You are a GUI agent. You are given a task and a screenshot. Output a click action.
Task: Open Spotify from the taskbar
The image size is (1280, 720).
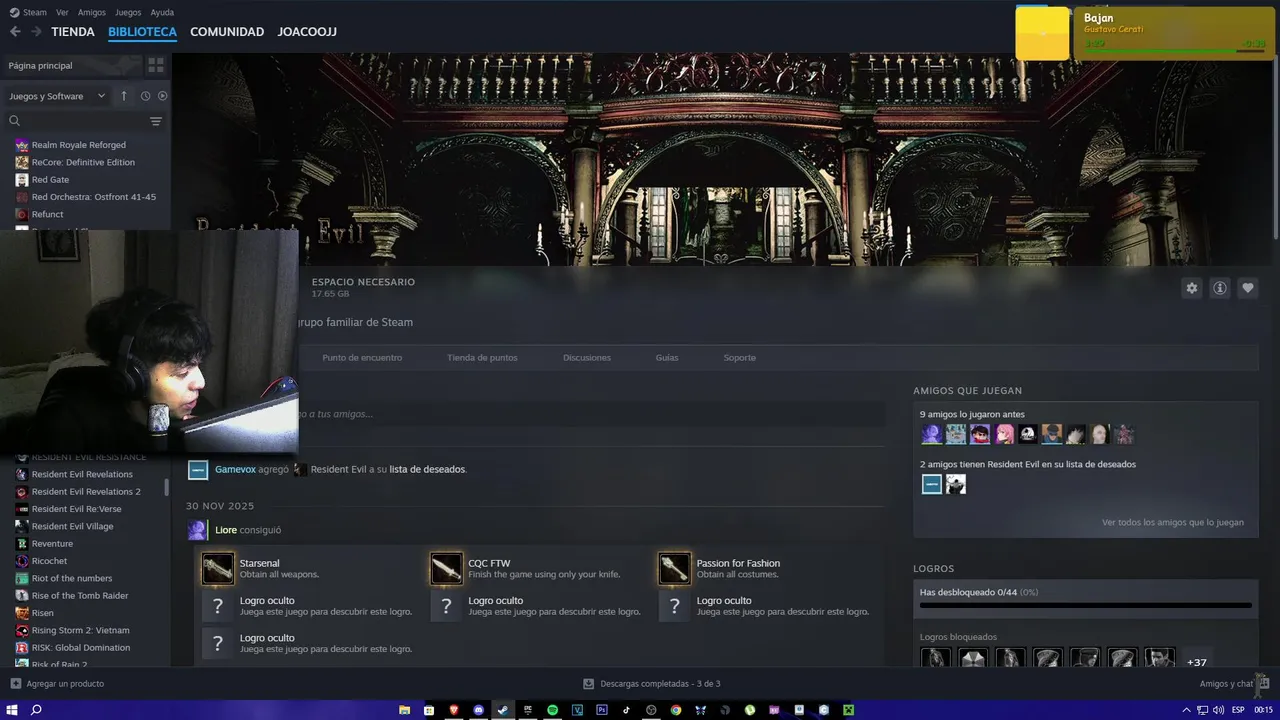(552, 710)
